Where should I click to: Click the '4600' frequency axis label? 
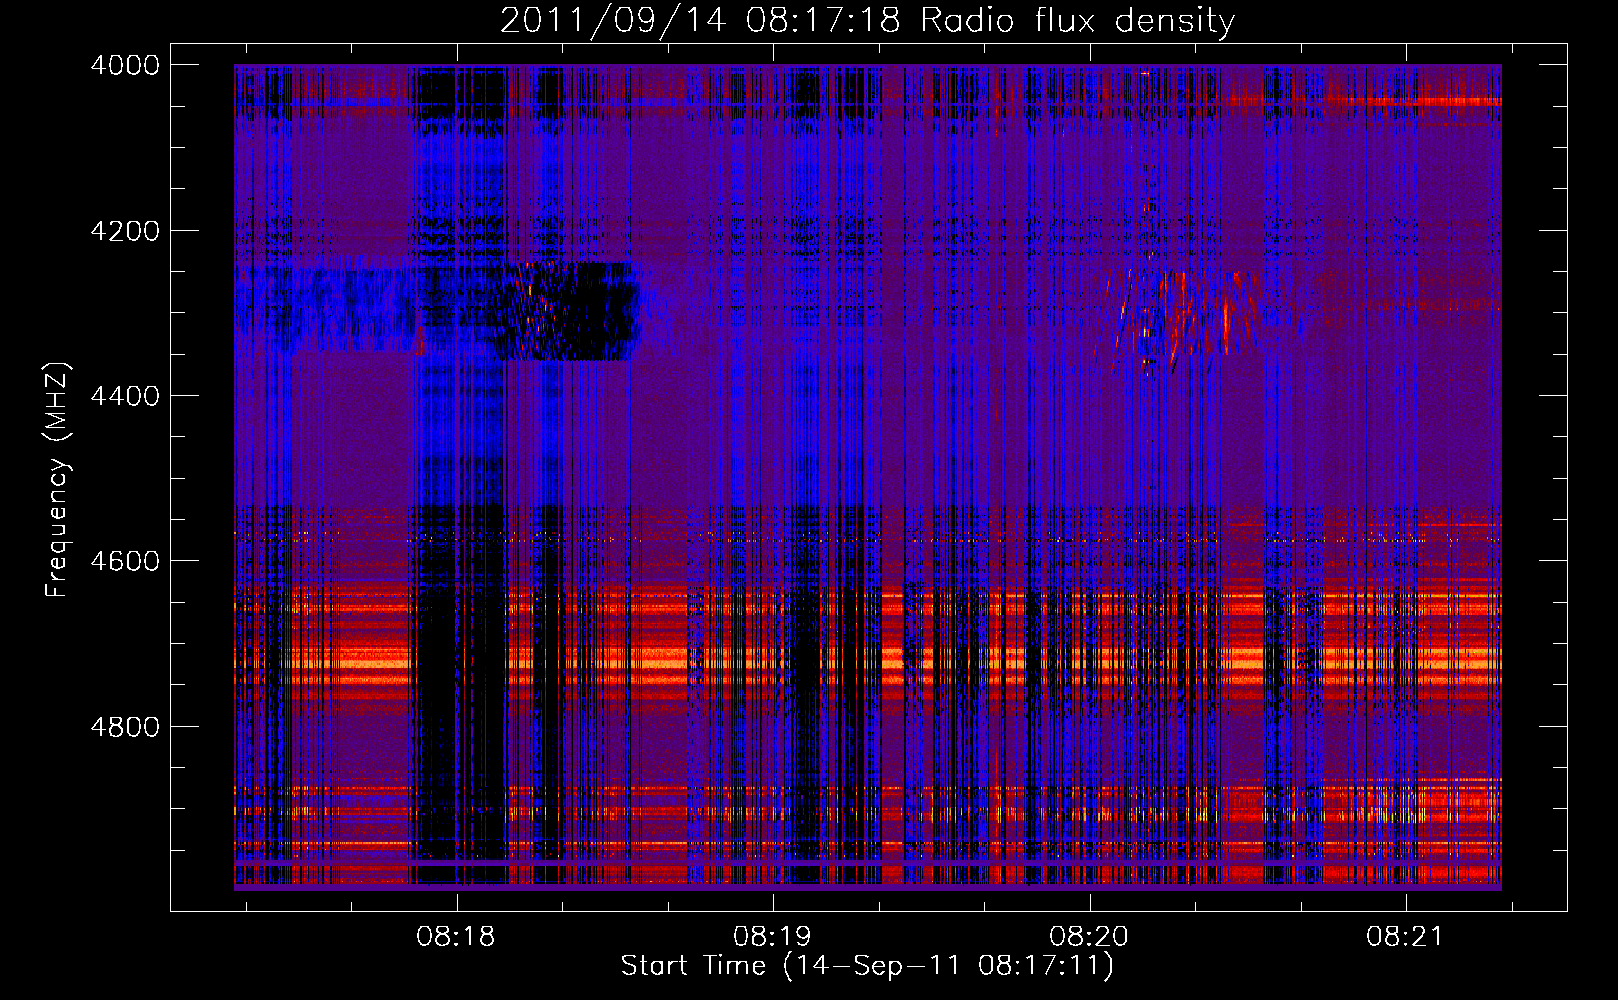125,561
